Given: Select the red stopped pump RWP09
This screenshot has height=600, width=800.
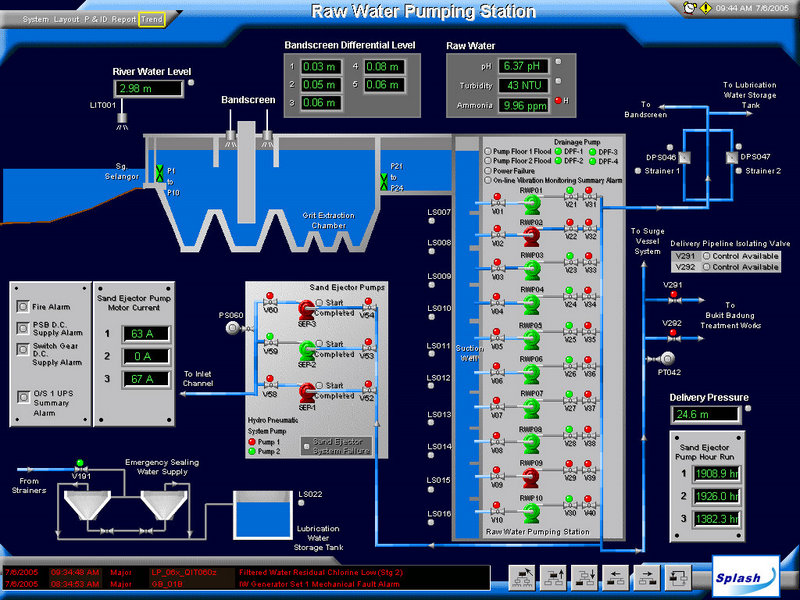Looking at the screenshot, I should pos(532,478).
